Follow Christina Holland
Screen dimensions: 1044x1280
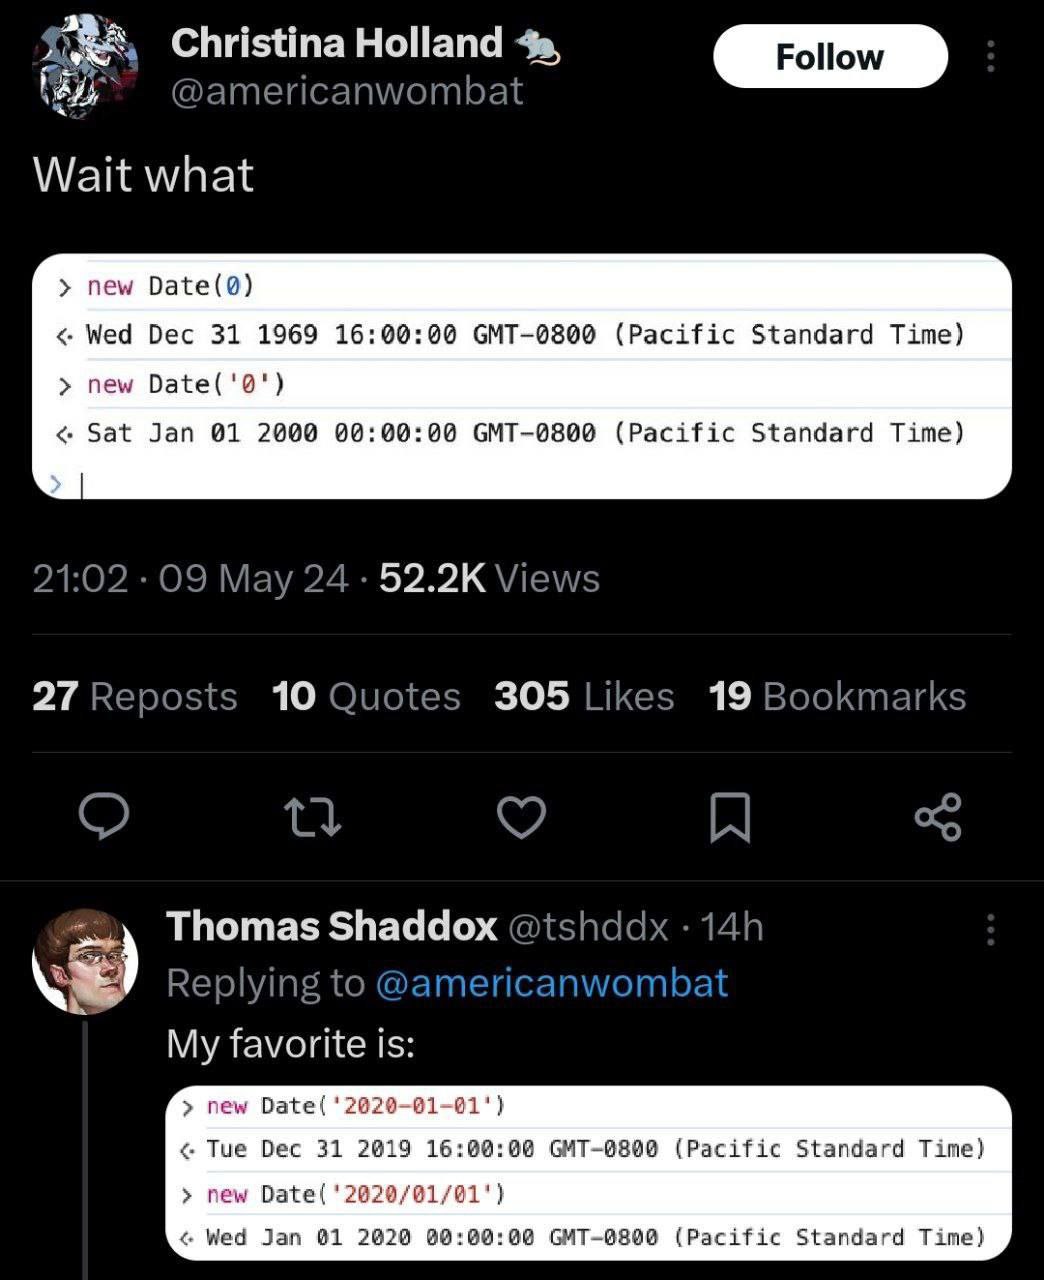pyautogui.click(x=829, y=56)
